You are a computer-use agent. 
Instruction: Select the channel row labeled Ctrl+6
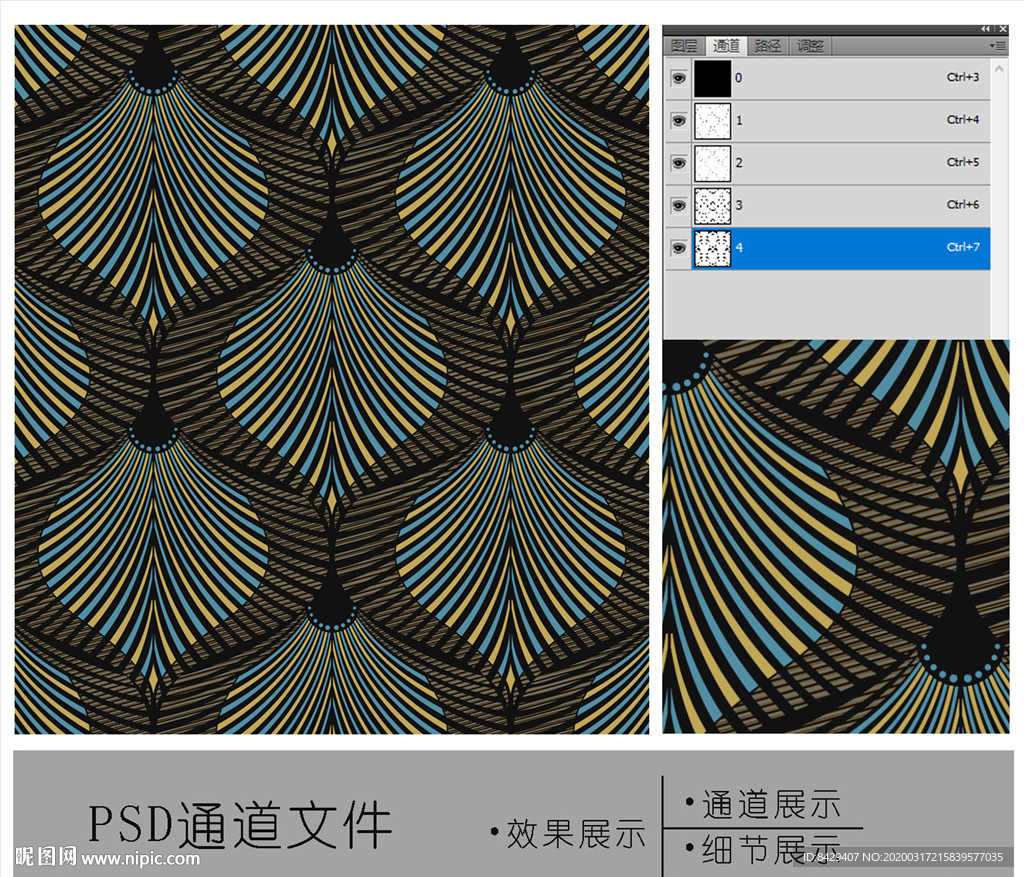coord(827,206)
